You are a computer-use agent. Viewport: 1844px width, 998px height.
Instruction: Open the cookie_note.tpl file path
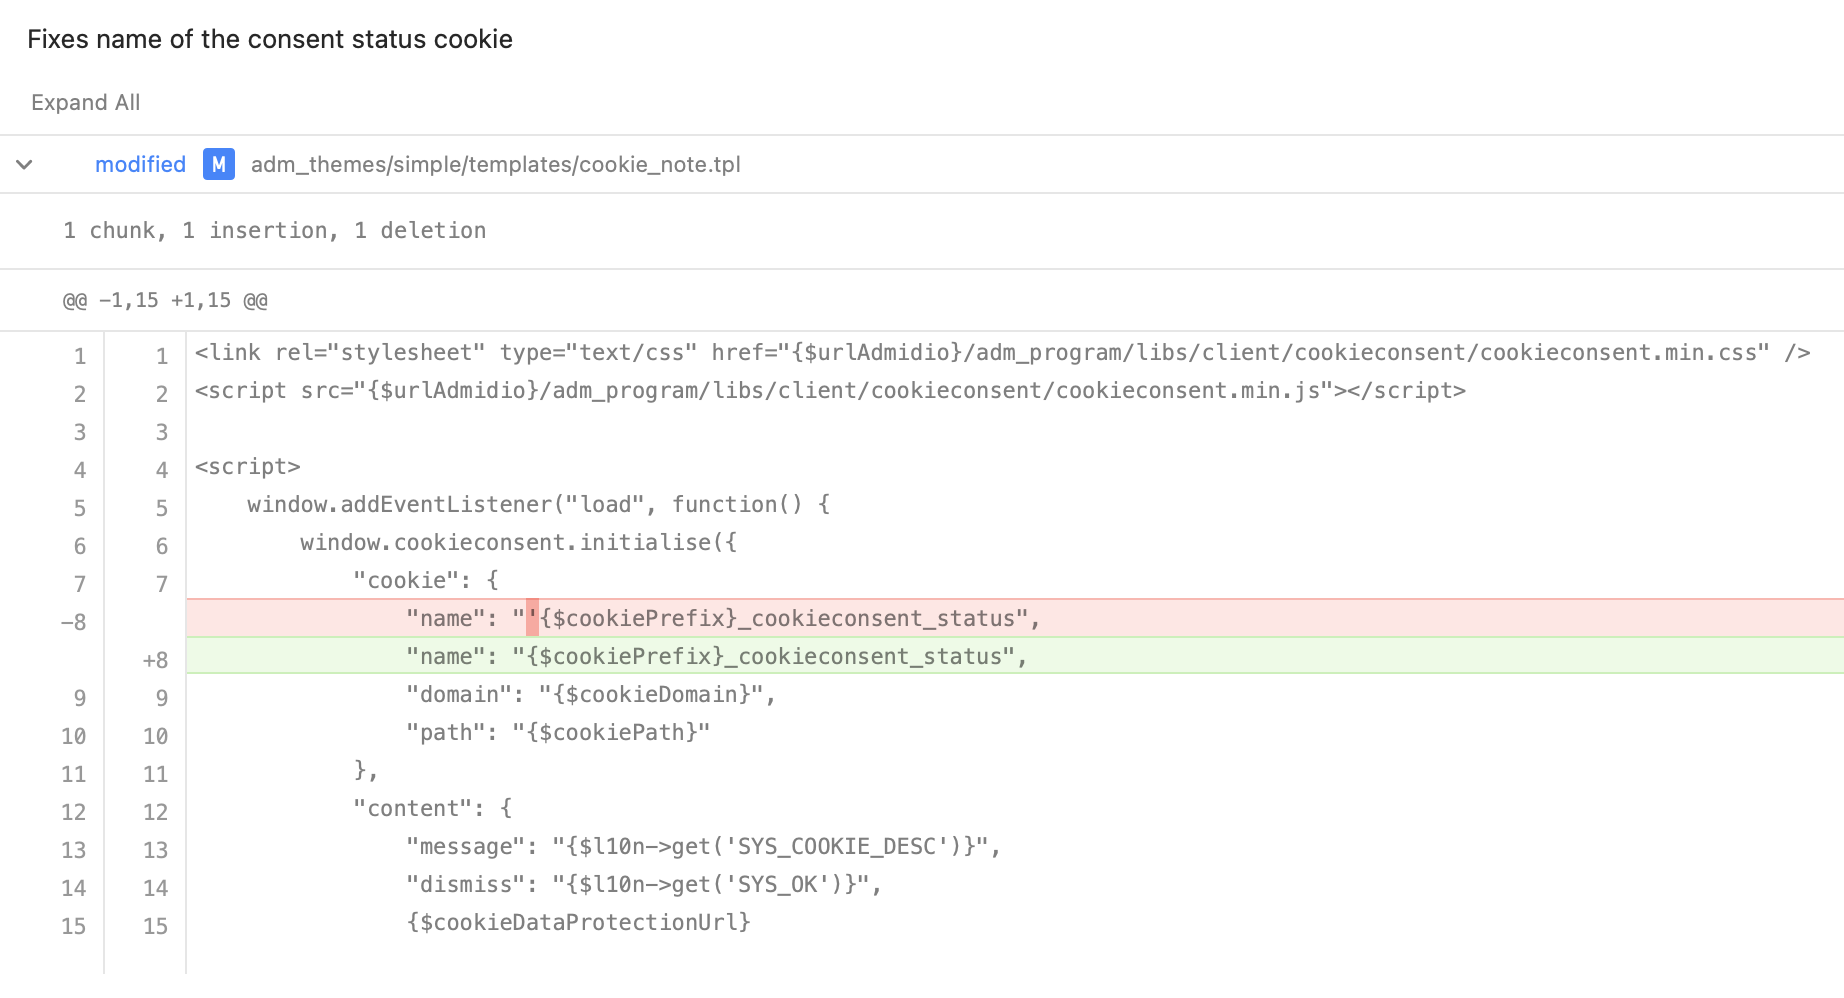point(495,164)
